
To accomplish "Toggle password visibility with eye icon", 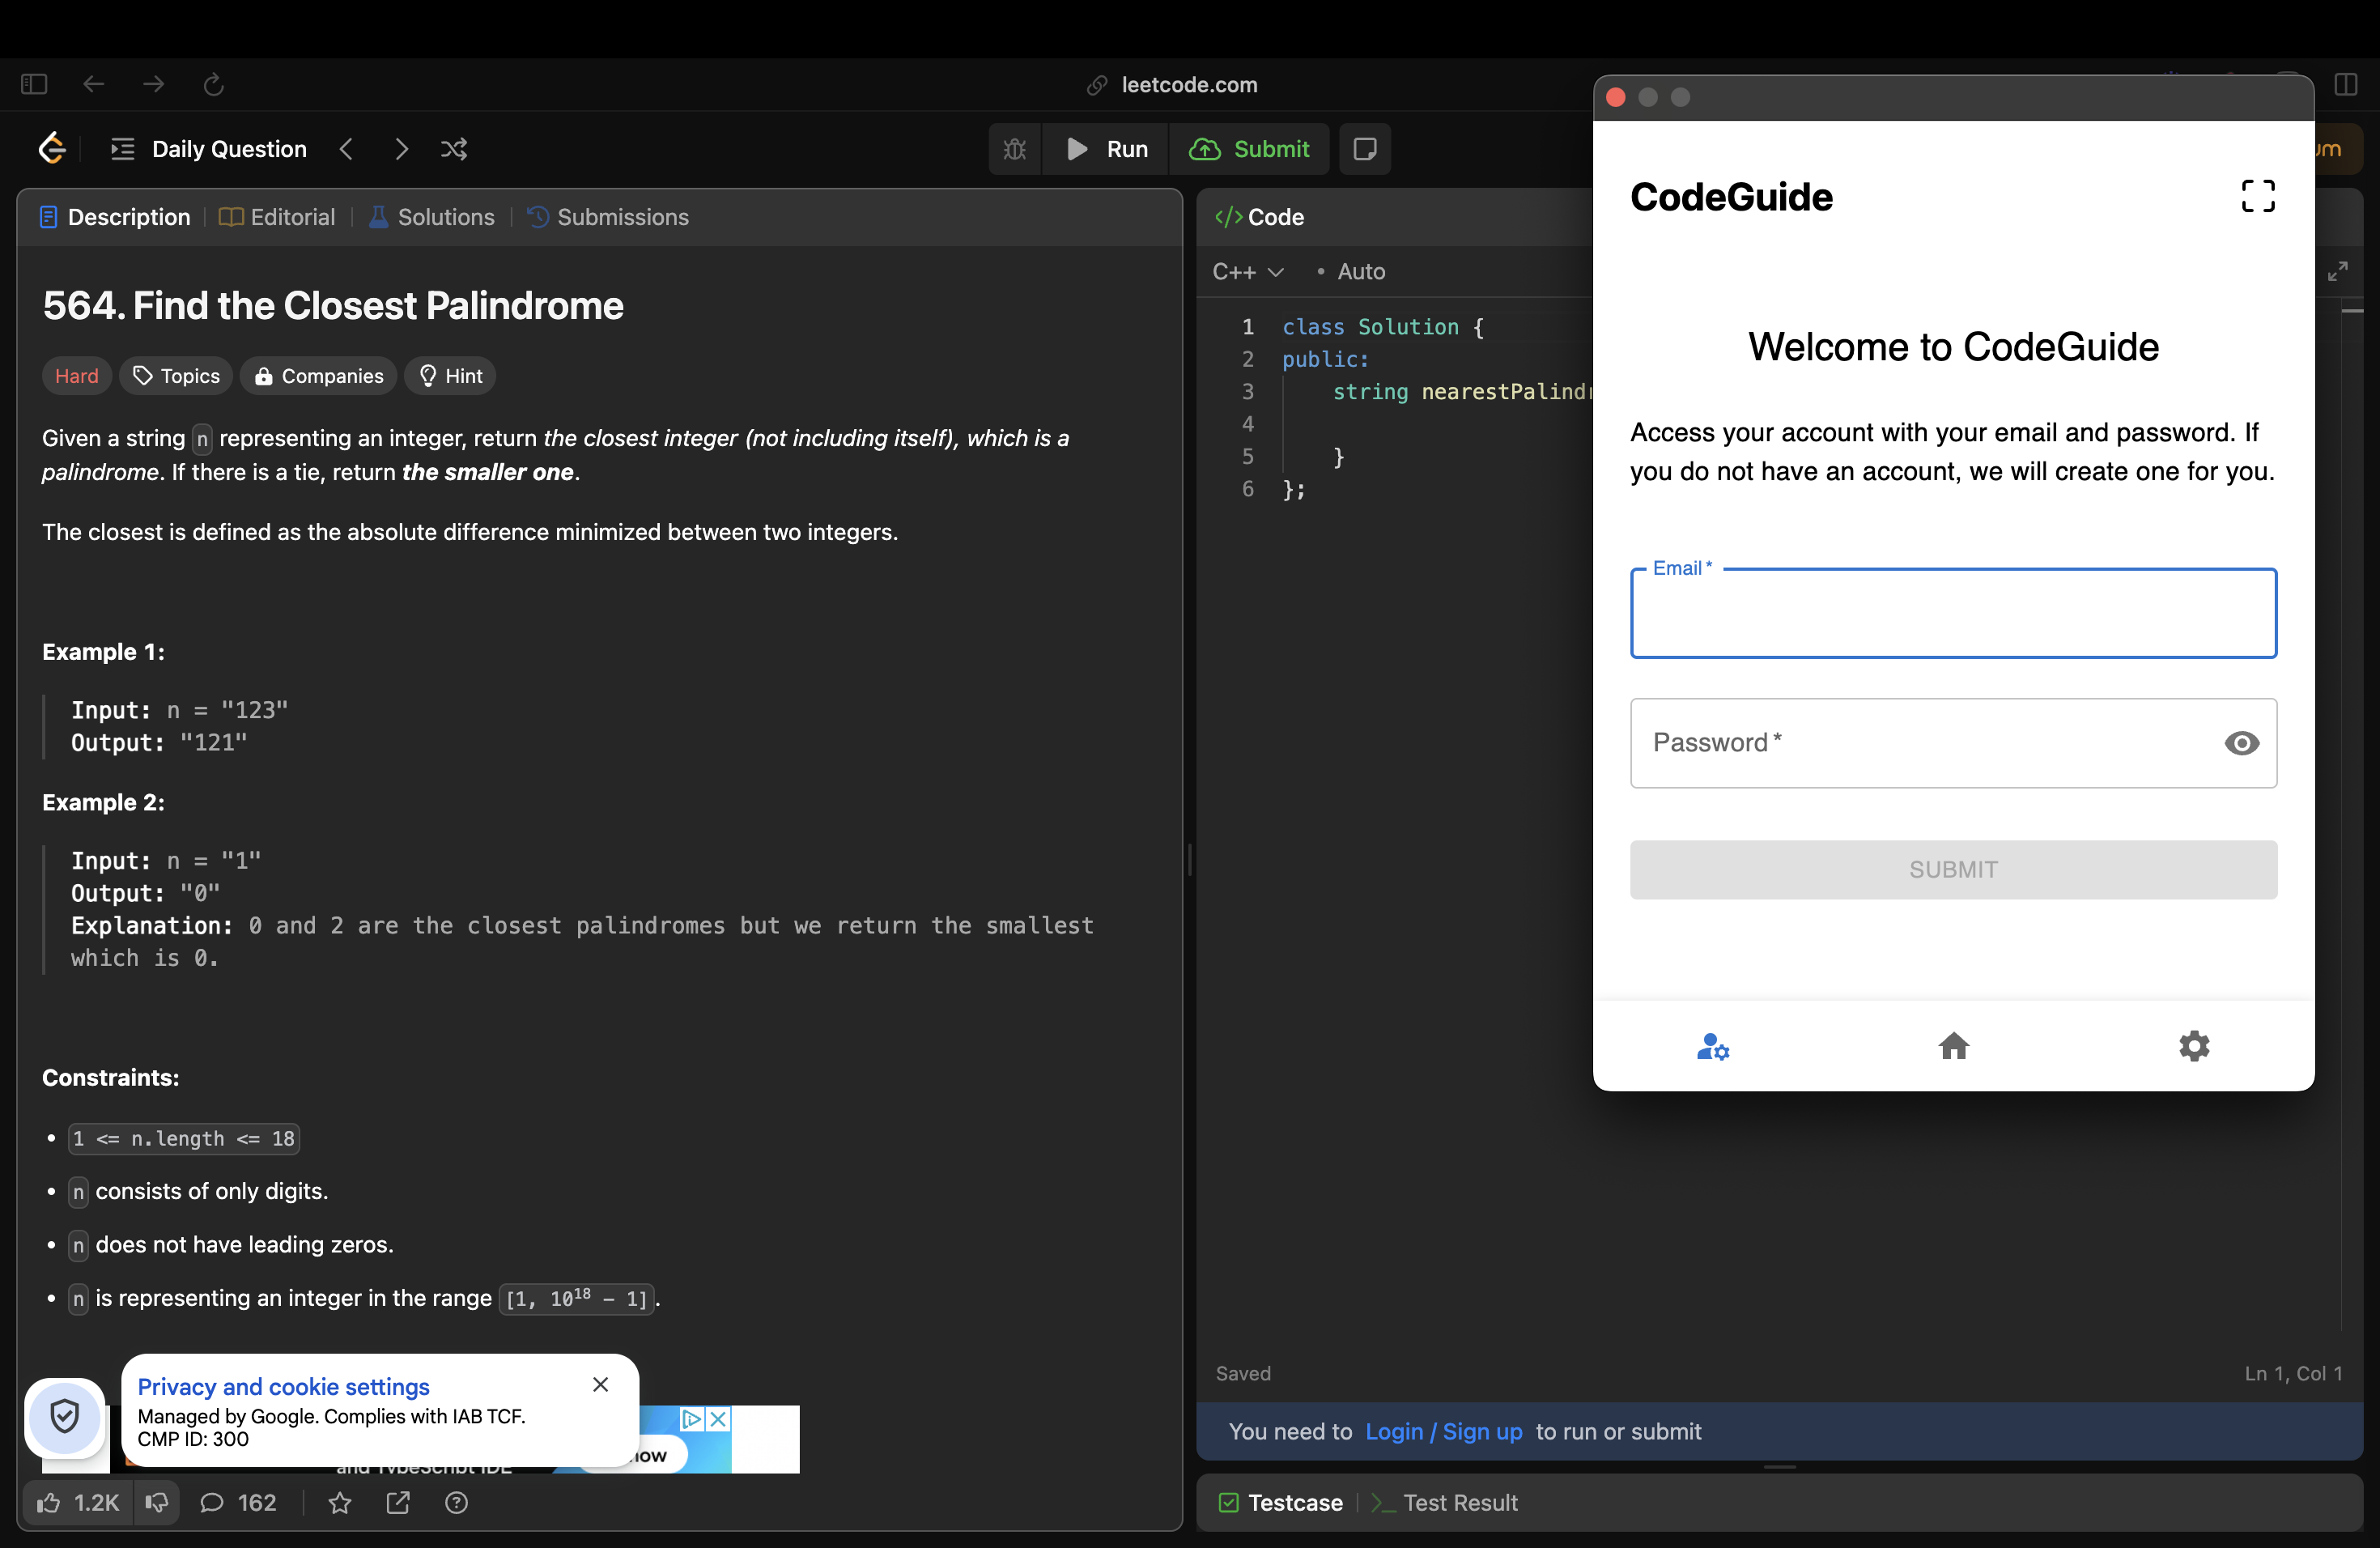I will pyautogui.click(x=2241, y=743).
